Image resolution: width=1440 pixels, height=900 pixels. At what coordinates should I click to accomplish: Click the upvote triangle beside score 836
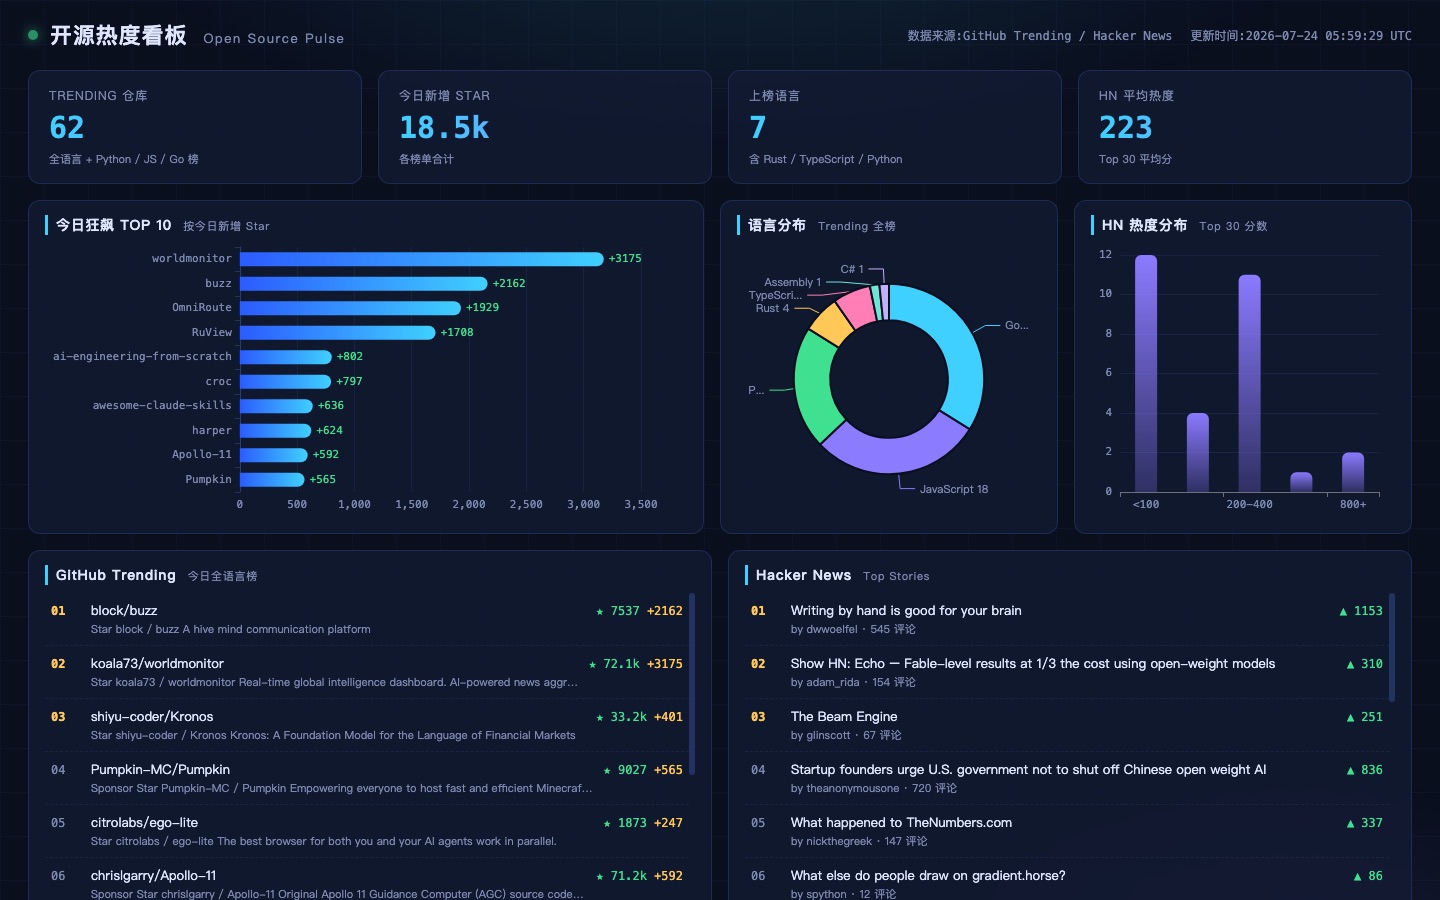1350,770
